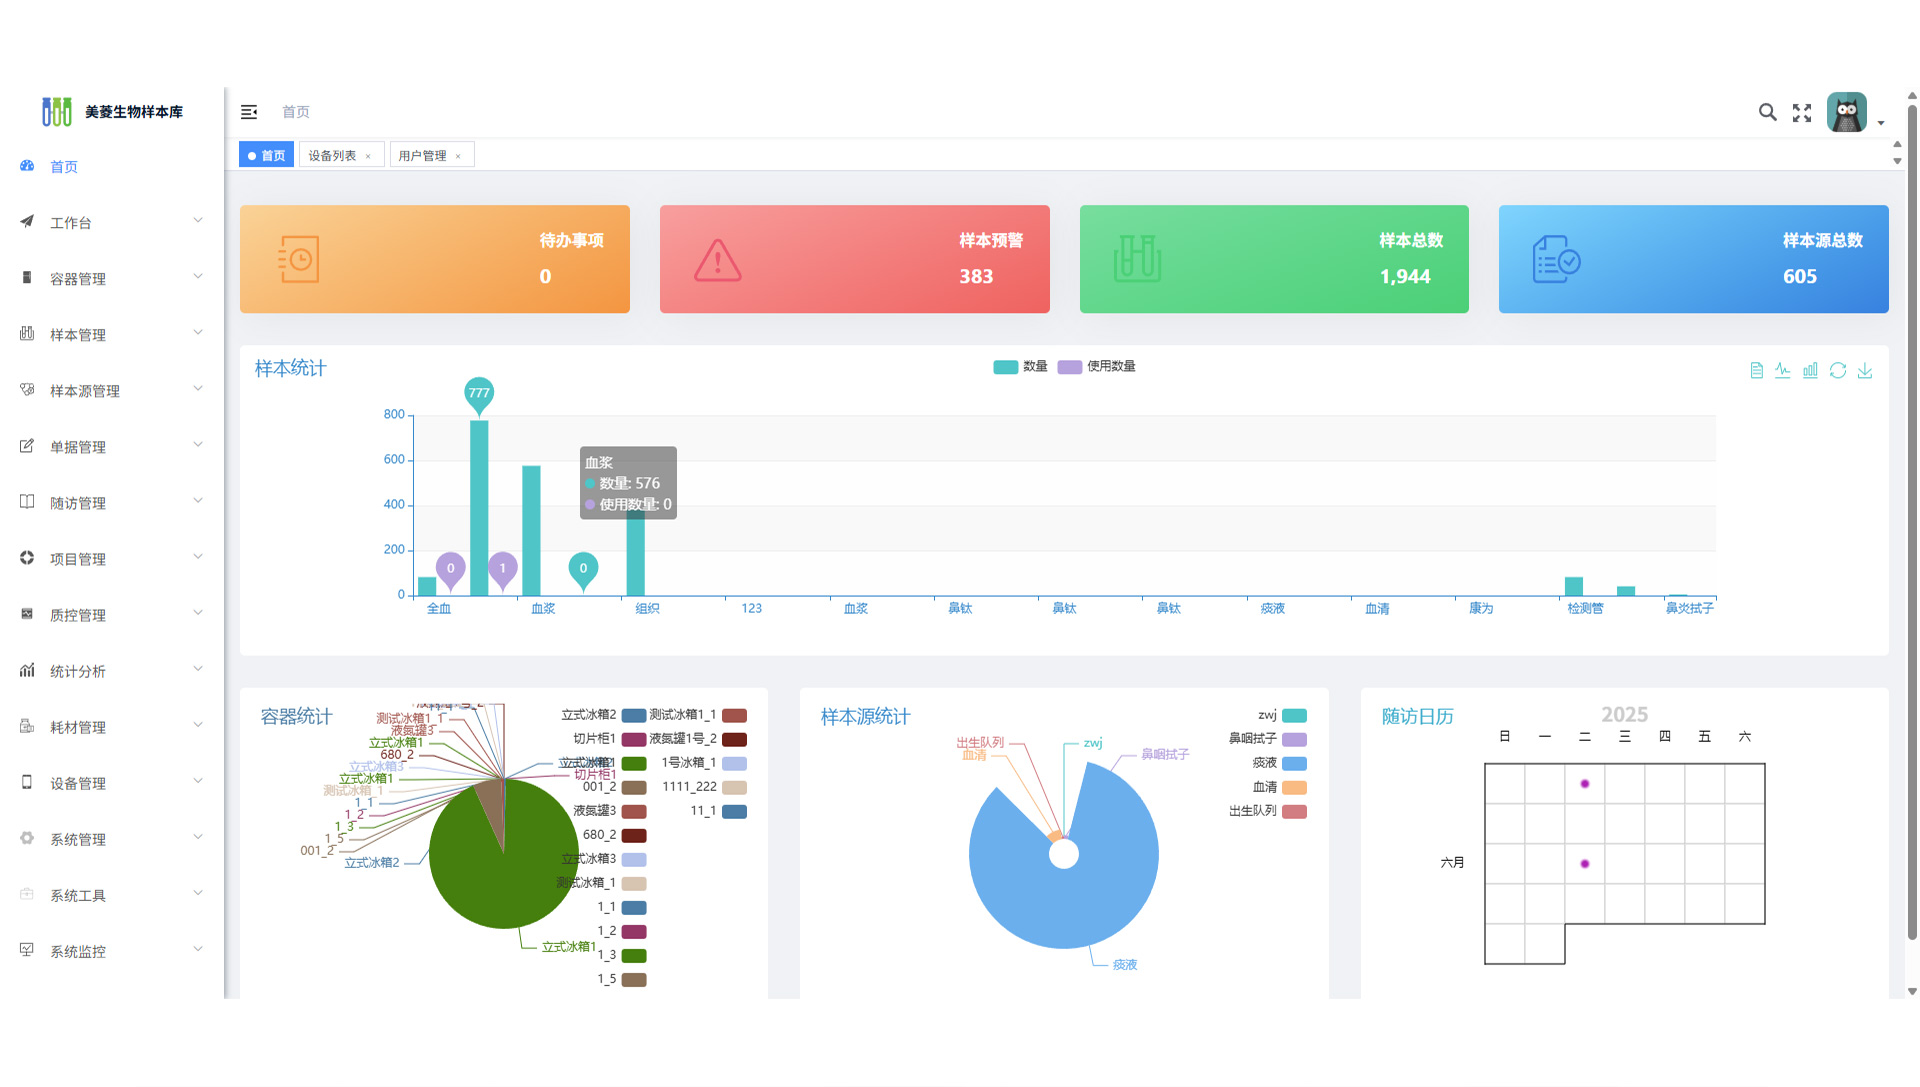Download 样本统计 chart as image
This screenshot has width=1920, height=1087.
tap(1865, 371)
